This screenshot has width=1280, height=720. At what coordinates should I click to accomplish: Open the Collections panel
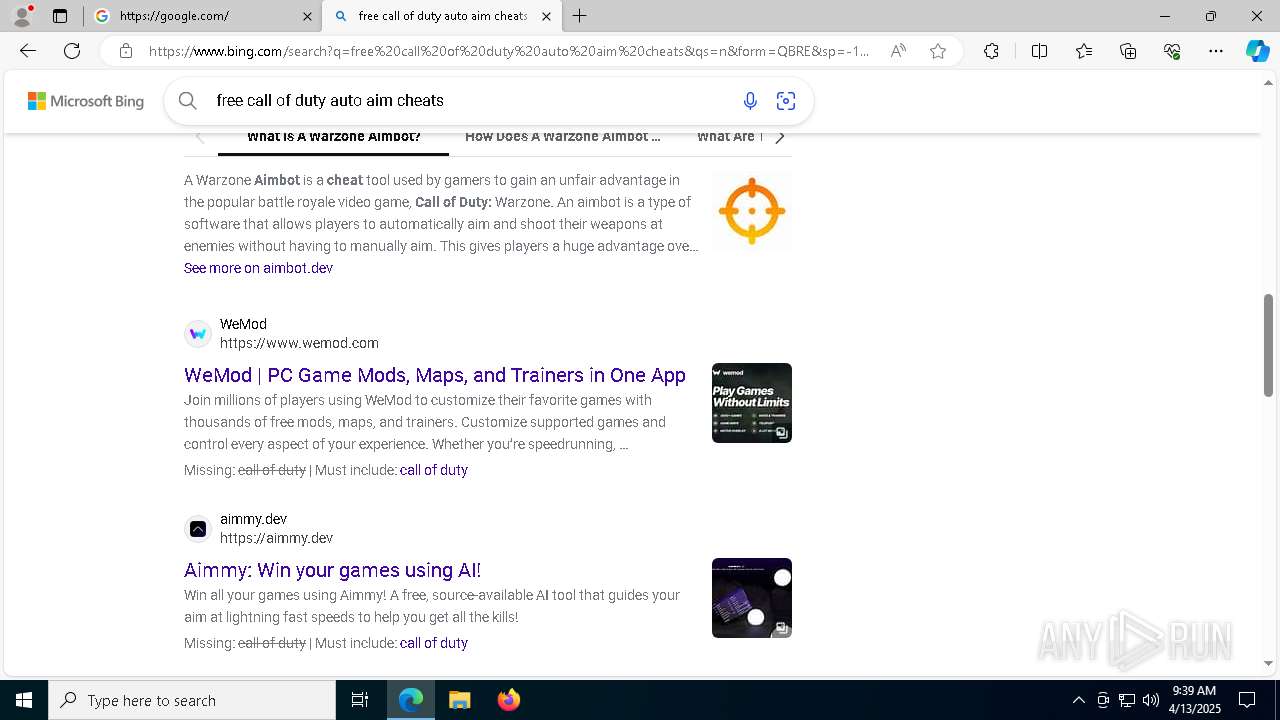click(1128, 51)
